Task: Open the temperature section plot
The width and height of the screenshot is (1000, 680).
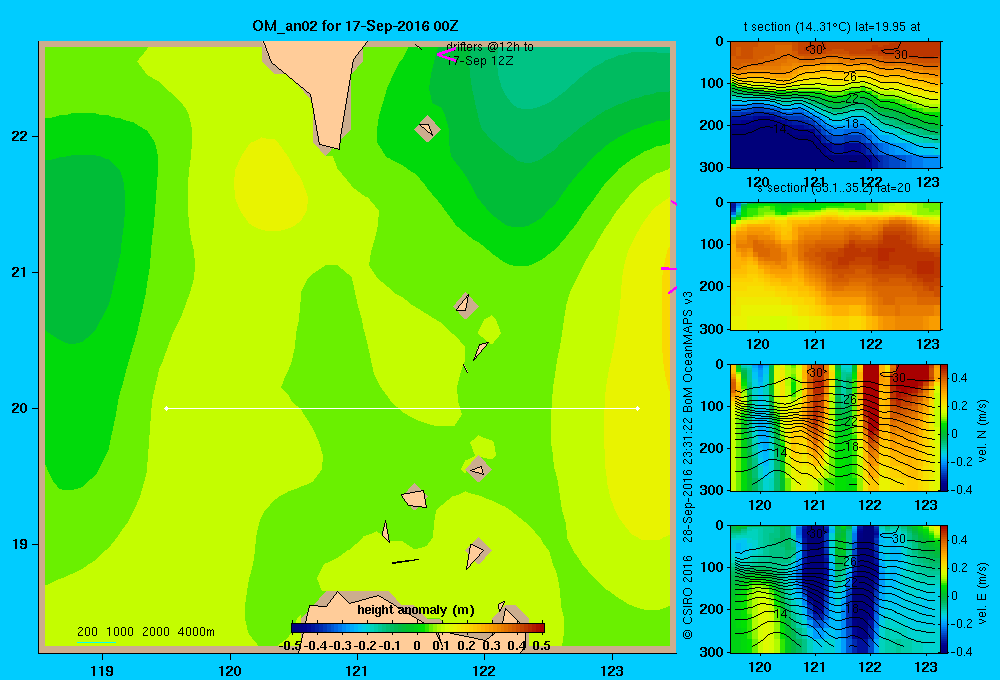Action: coord(835,104)
